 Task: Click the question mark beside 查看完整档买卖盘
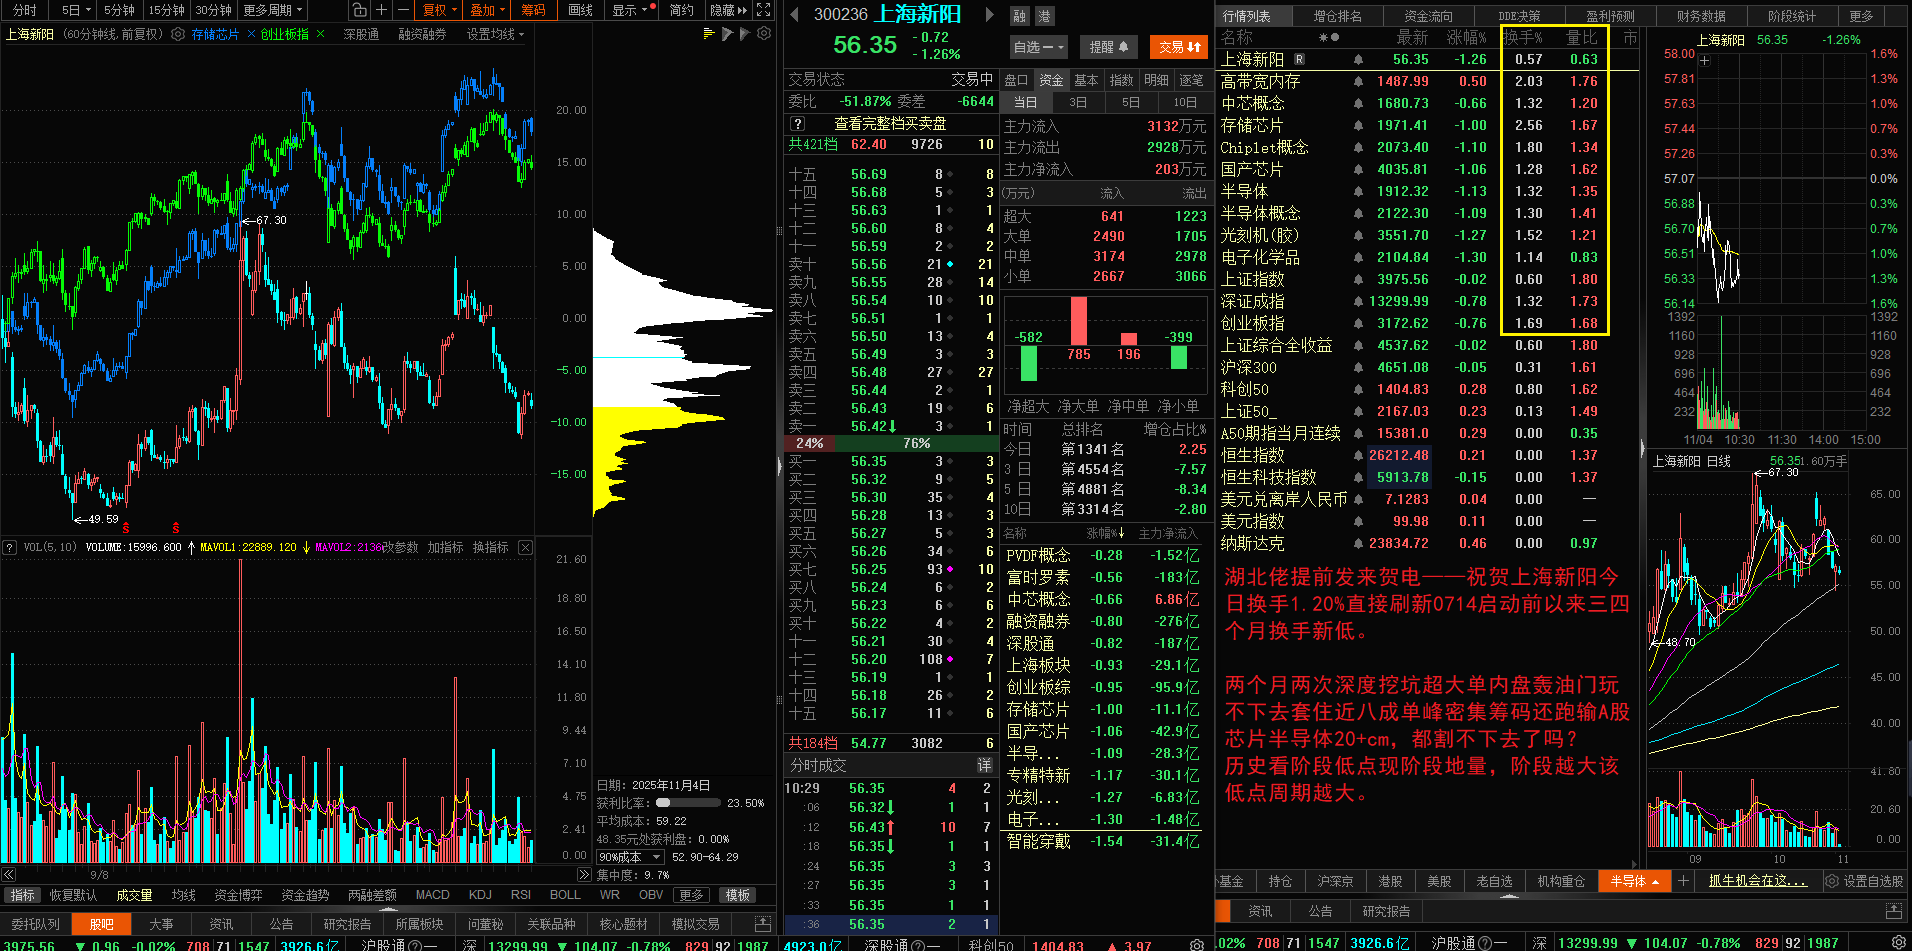point(797,124)
